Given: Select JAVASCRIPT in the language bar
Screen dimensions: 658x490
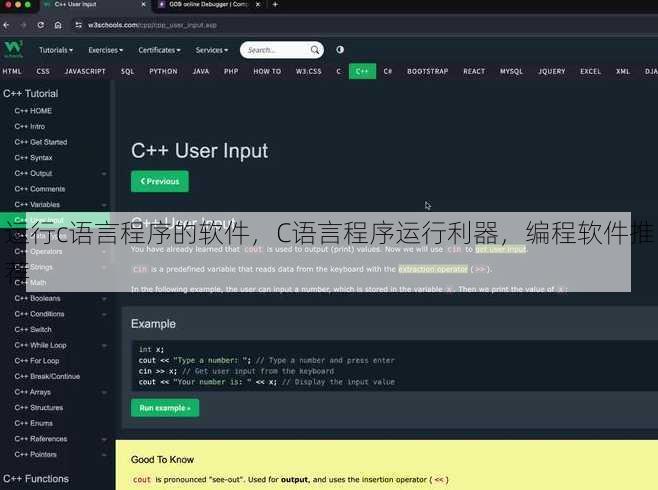Looking at the screenshot, I should click(x=85, y=71).
